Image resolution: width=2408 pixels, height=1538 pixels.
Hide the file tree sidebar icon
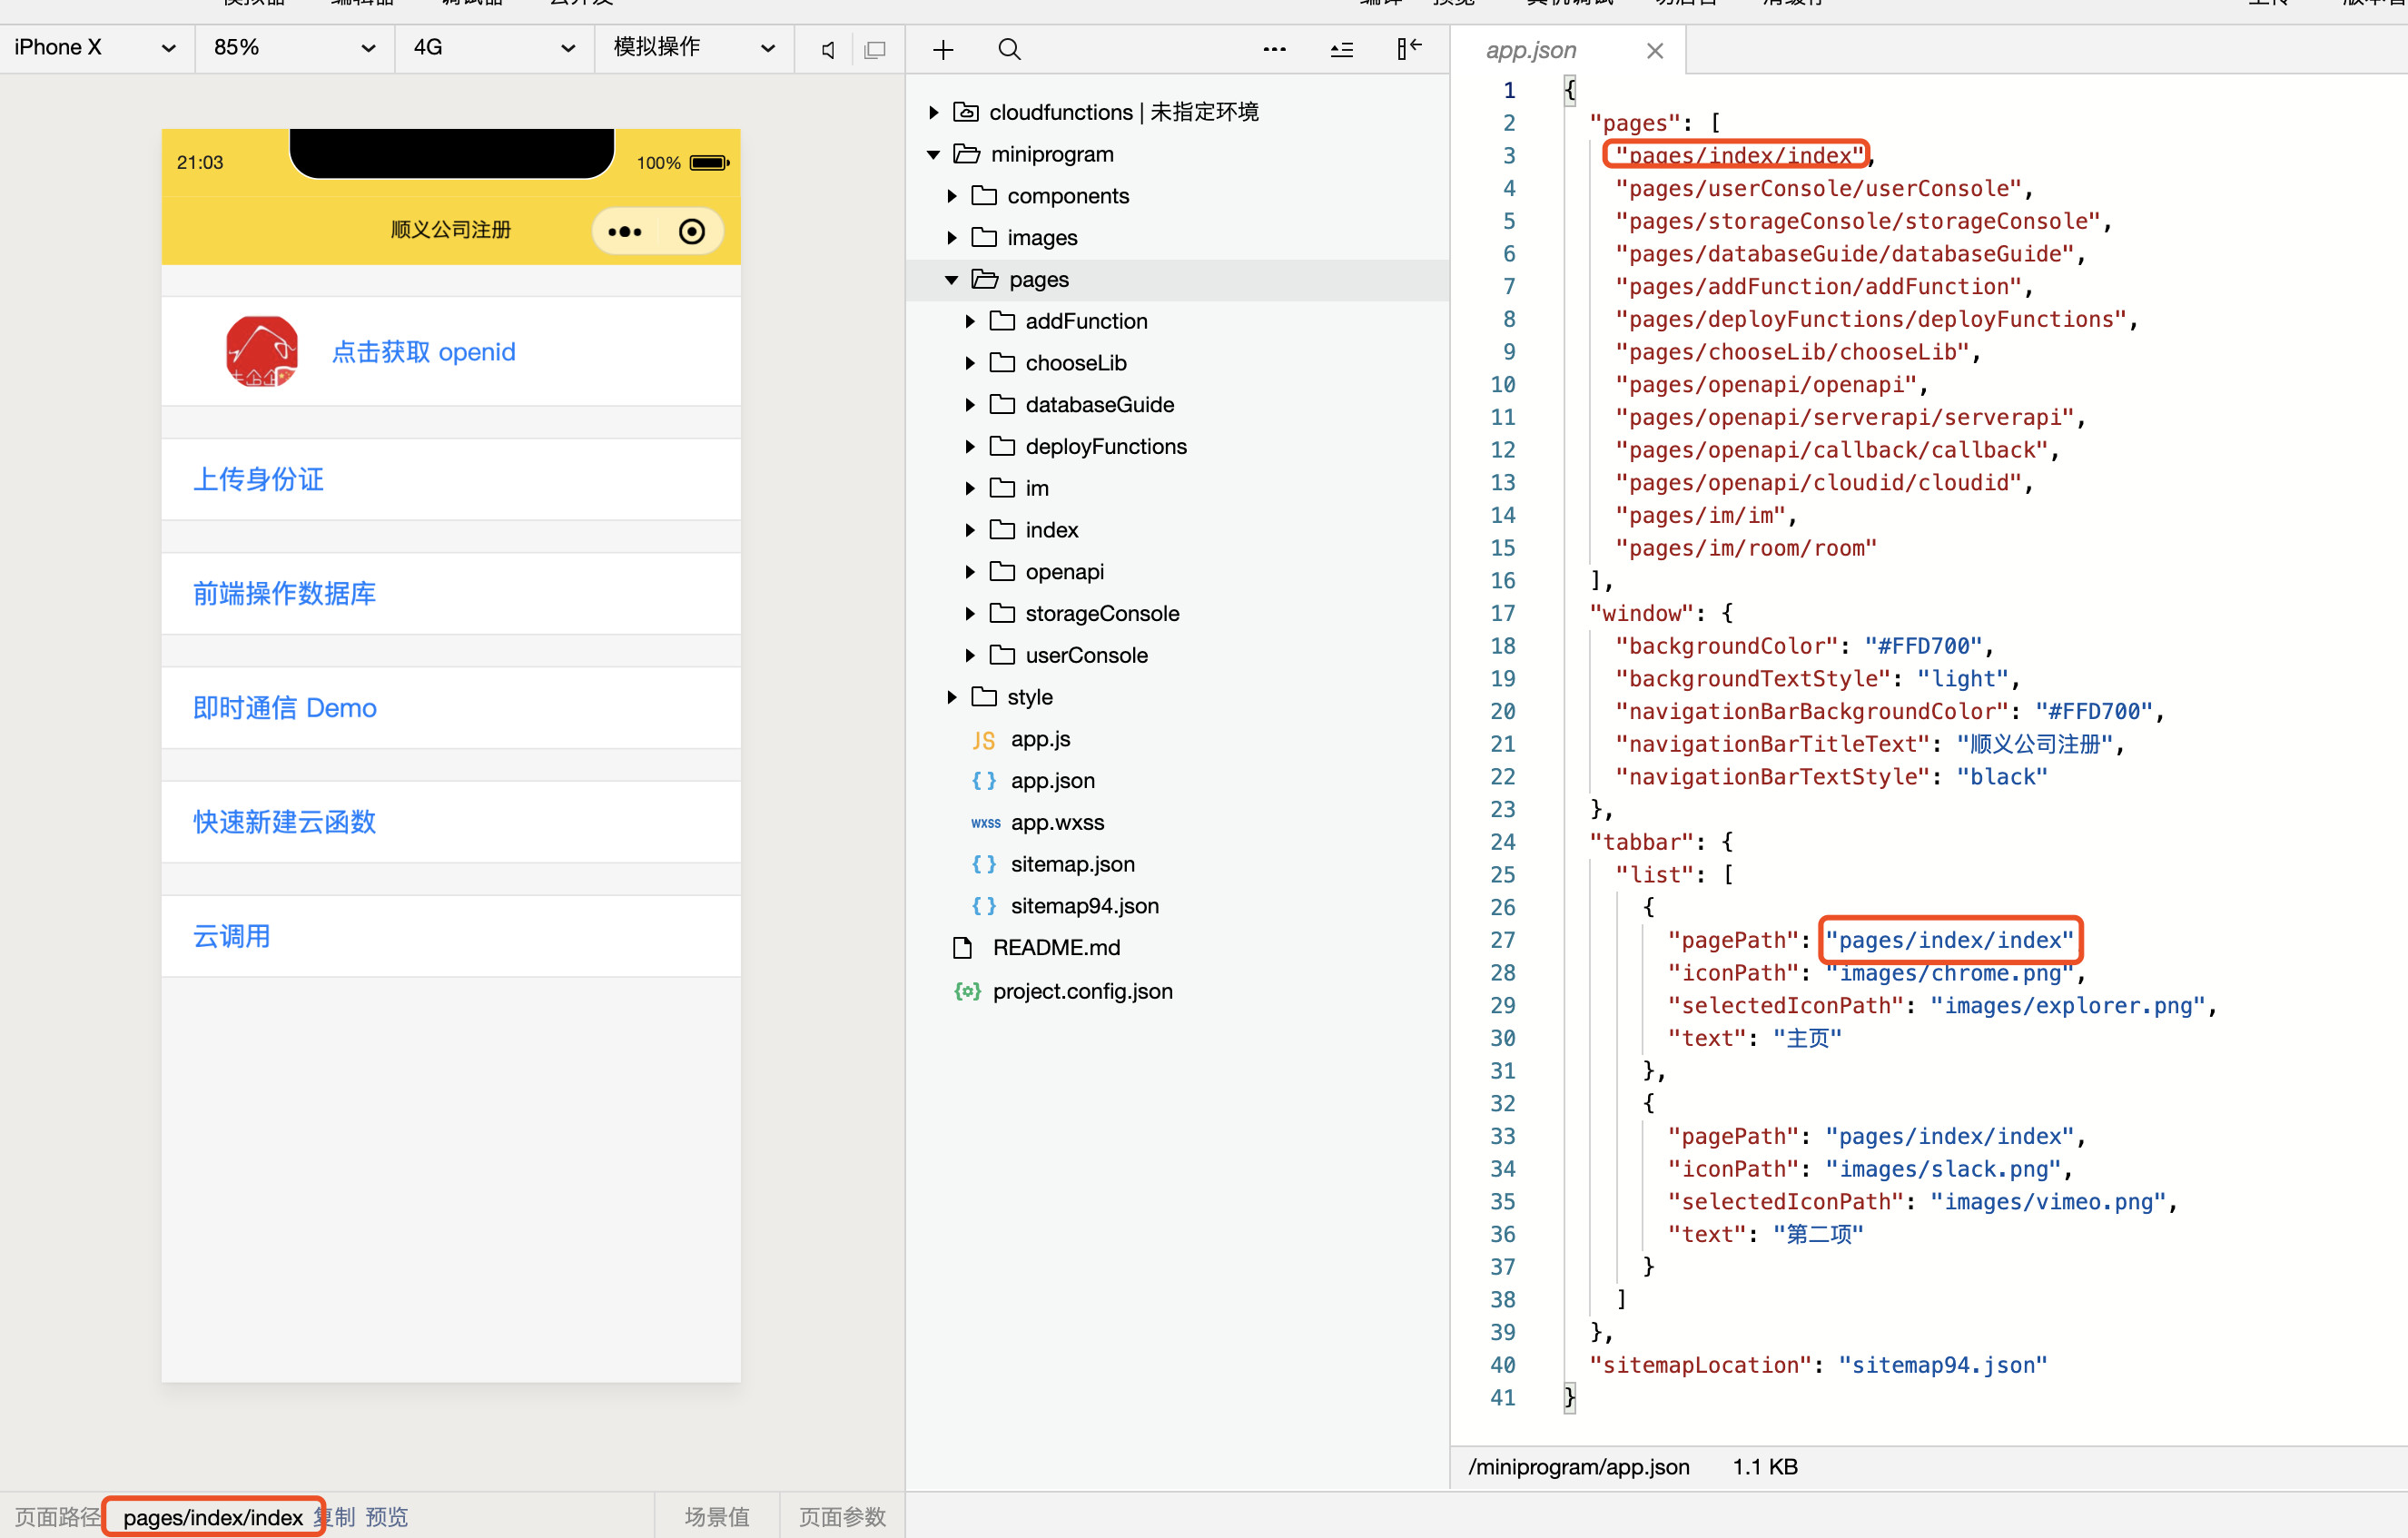pos(1409,49)
